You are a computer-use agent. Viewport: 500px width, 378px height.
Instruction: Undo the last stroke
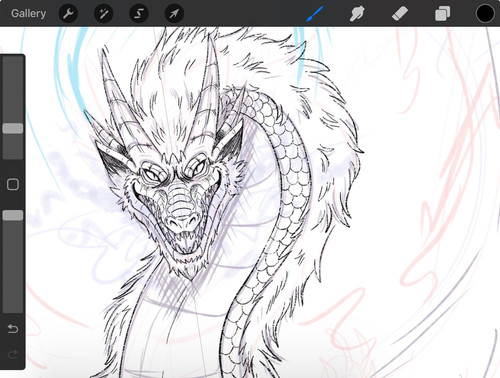coord(13,329)
